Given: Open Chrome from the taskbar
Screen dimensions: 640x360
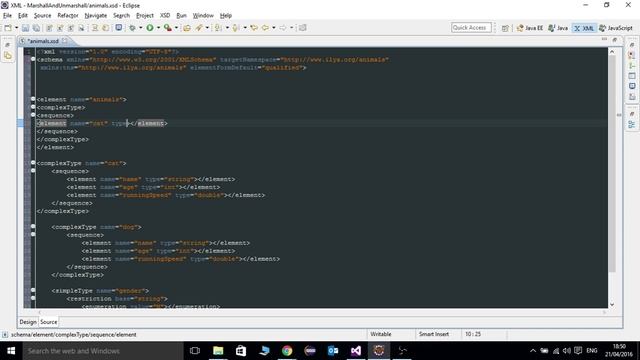Looking at the screenshot, I should pos(287,351).
